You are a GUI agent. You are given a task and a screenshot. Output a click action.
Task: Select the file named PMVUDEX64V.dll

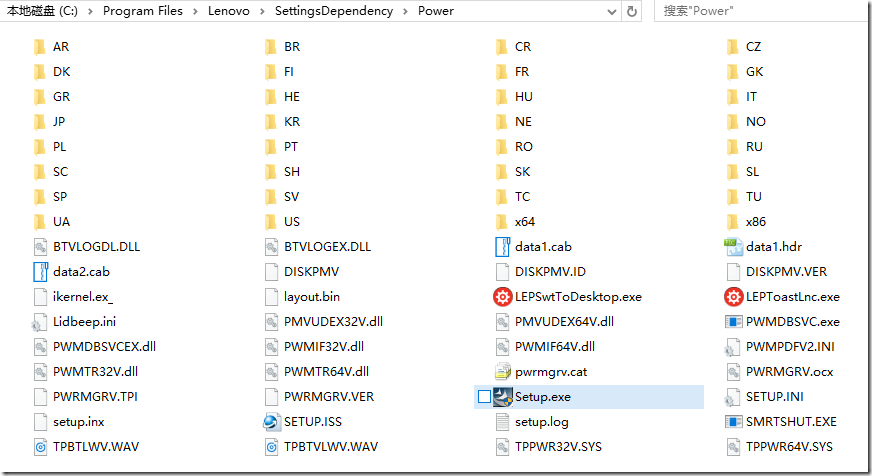pos(564,322)
